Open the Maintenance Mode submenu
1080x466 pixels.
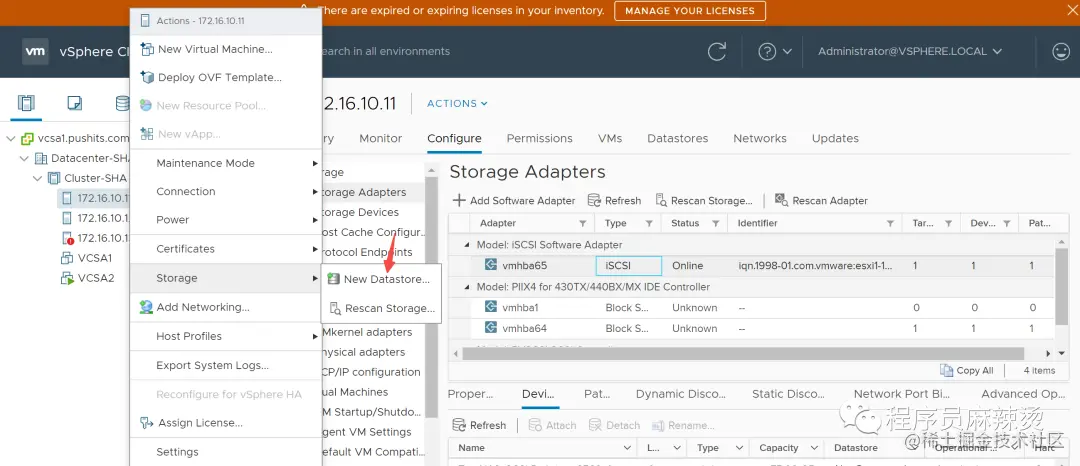(x=225, y=163)
